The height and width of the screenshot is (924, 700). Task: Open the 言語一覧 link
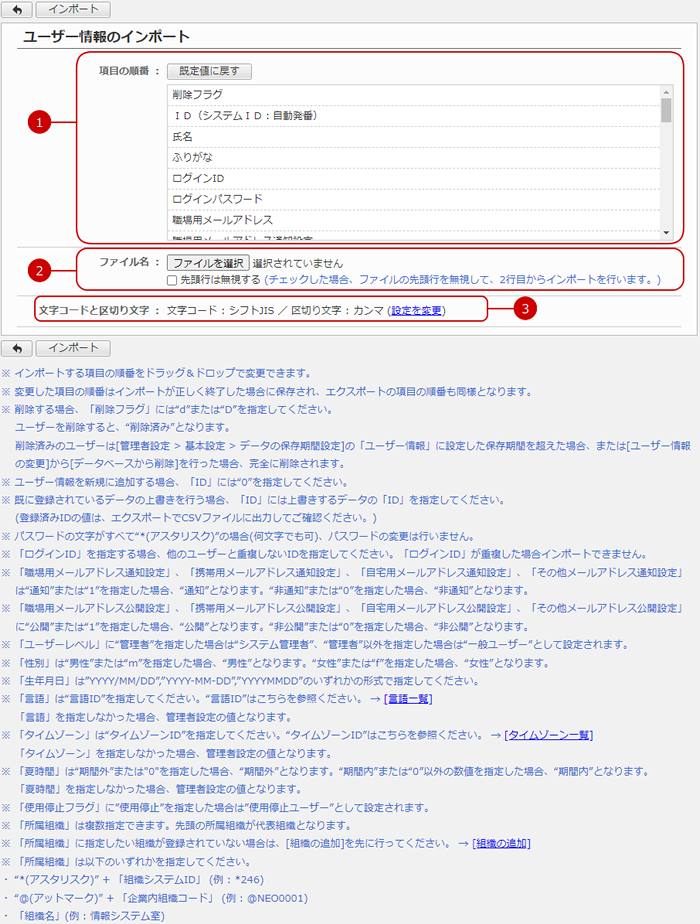click(408, 699)
